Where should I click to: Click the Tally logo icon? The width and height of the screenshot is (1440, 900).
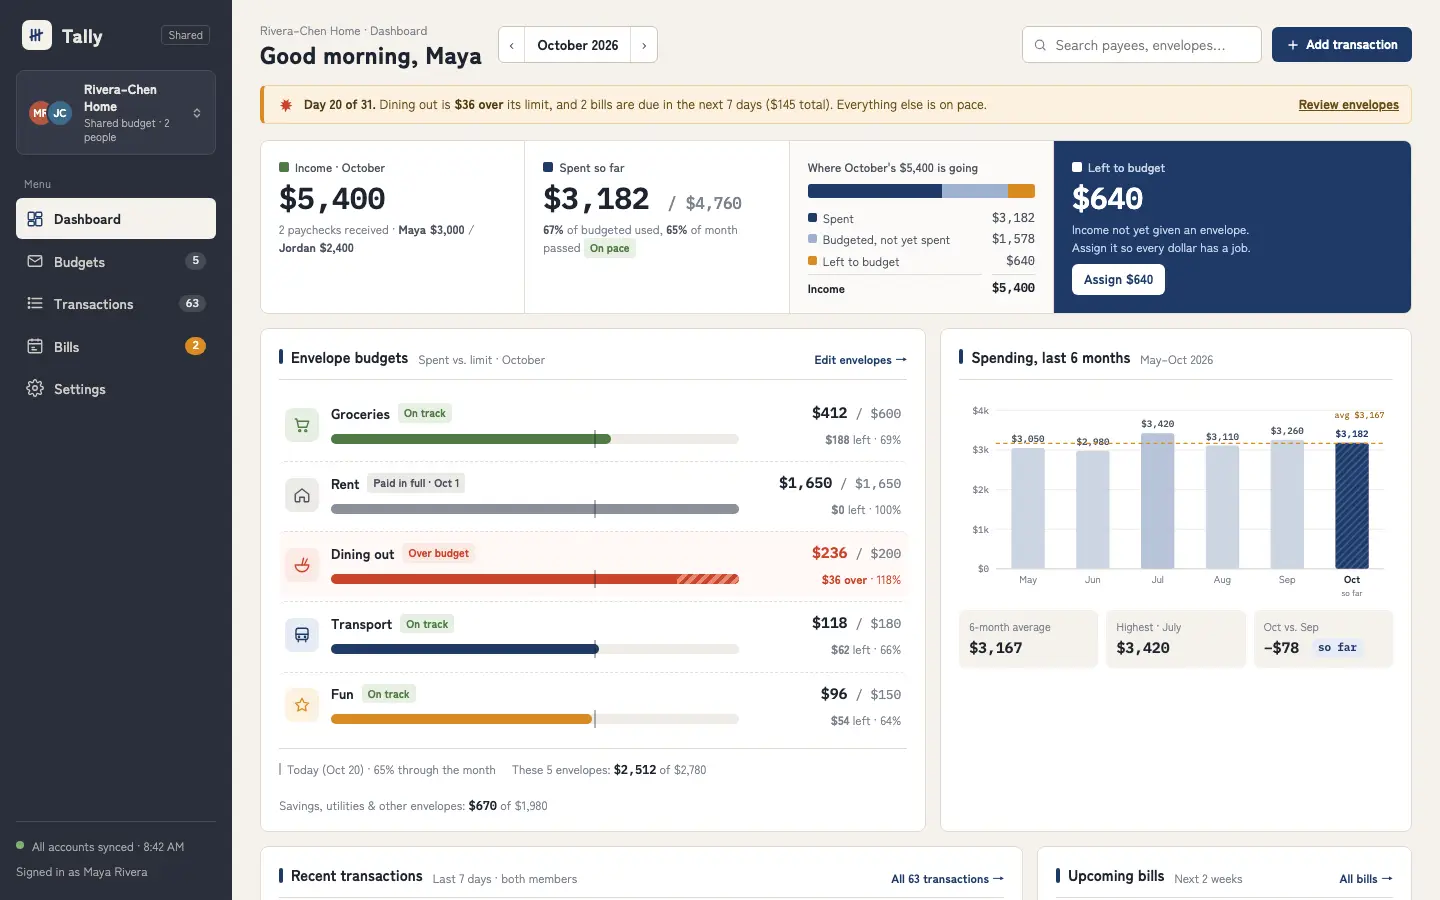coord(37,35)
